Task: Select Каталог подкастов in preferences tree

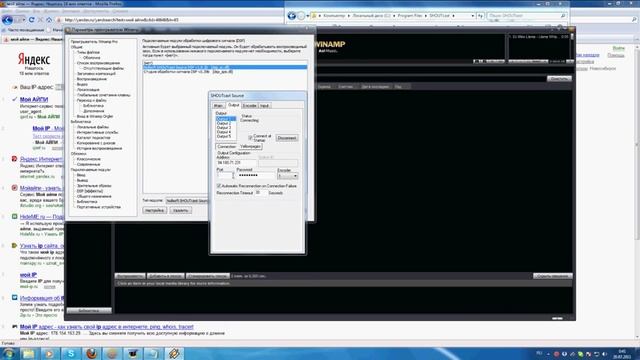Action: [94, 138]
